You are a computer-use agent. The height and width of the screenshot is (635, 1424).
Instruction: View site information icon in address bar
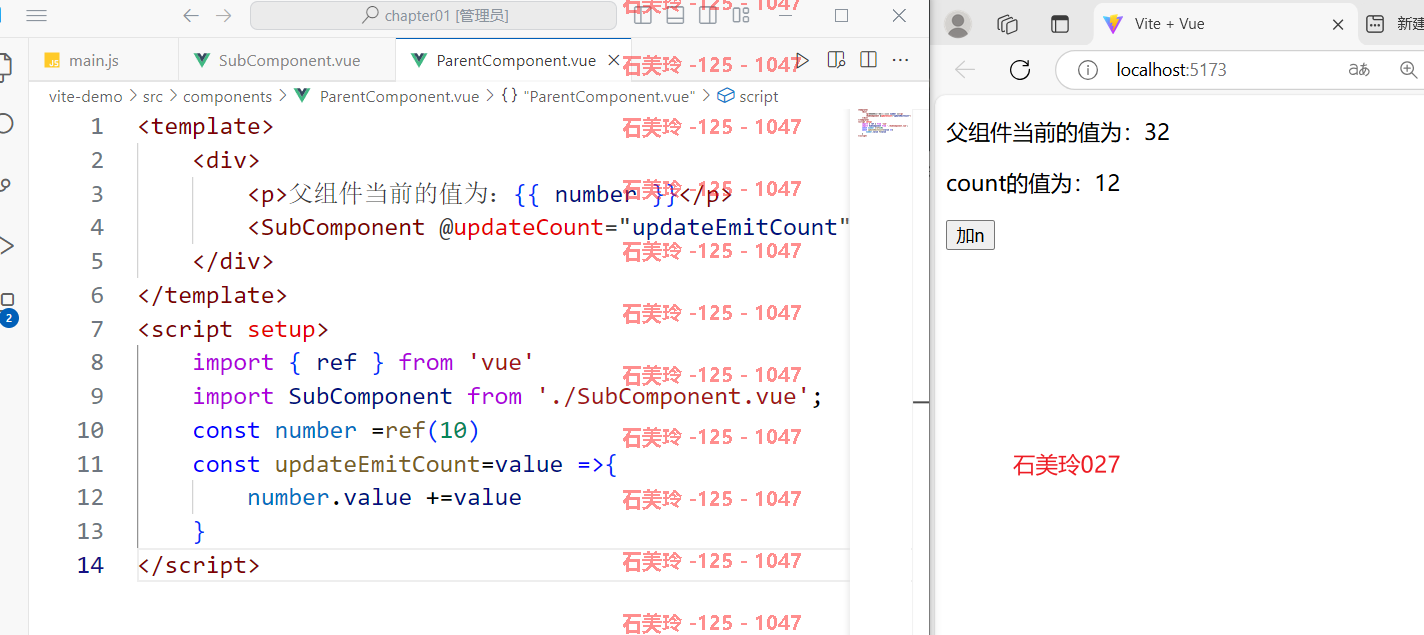pos(1088,69)
